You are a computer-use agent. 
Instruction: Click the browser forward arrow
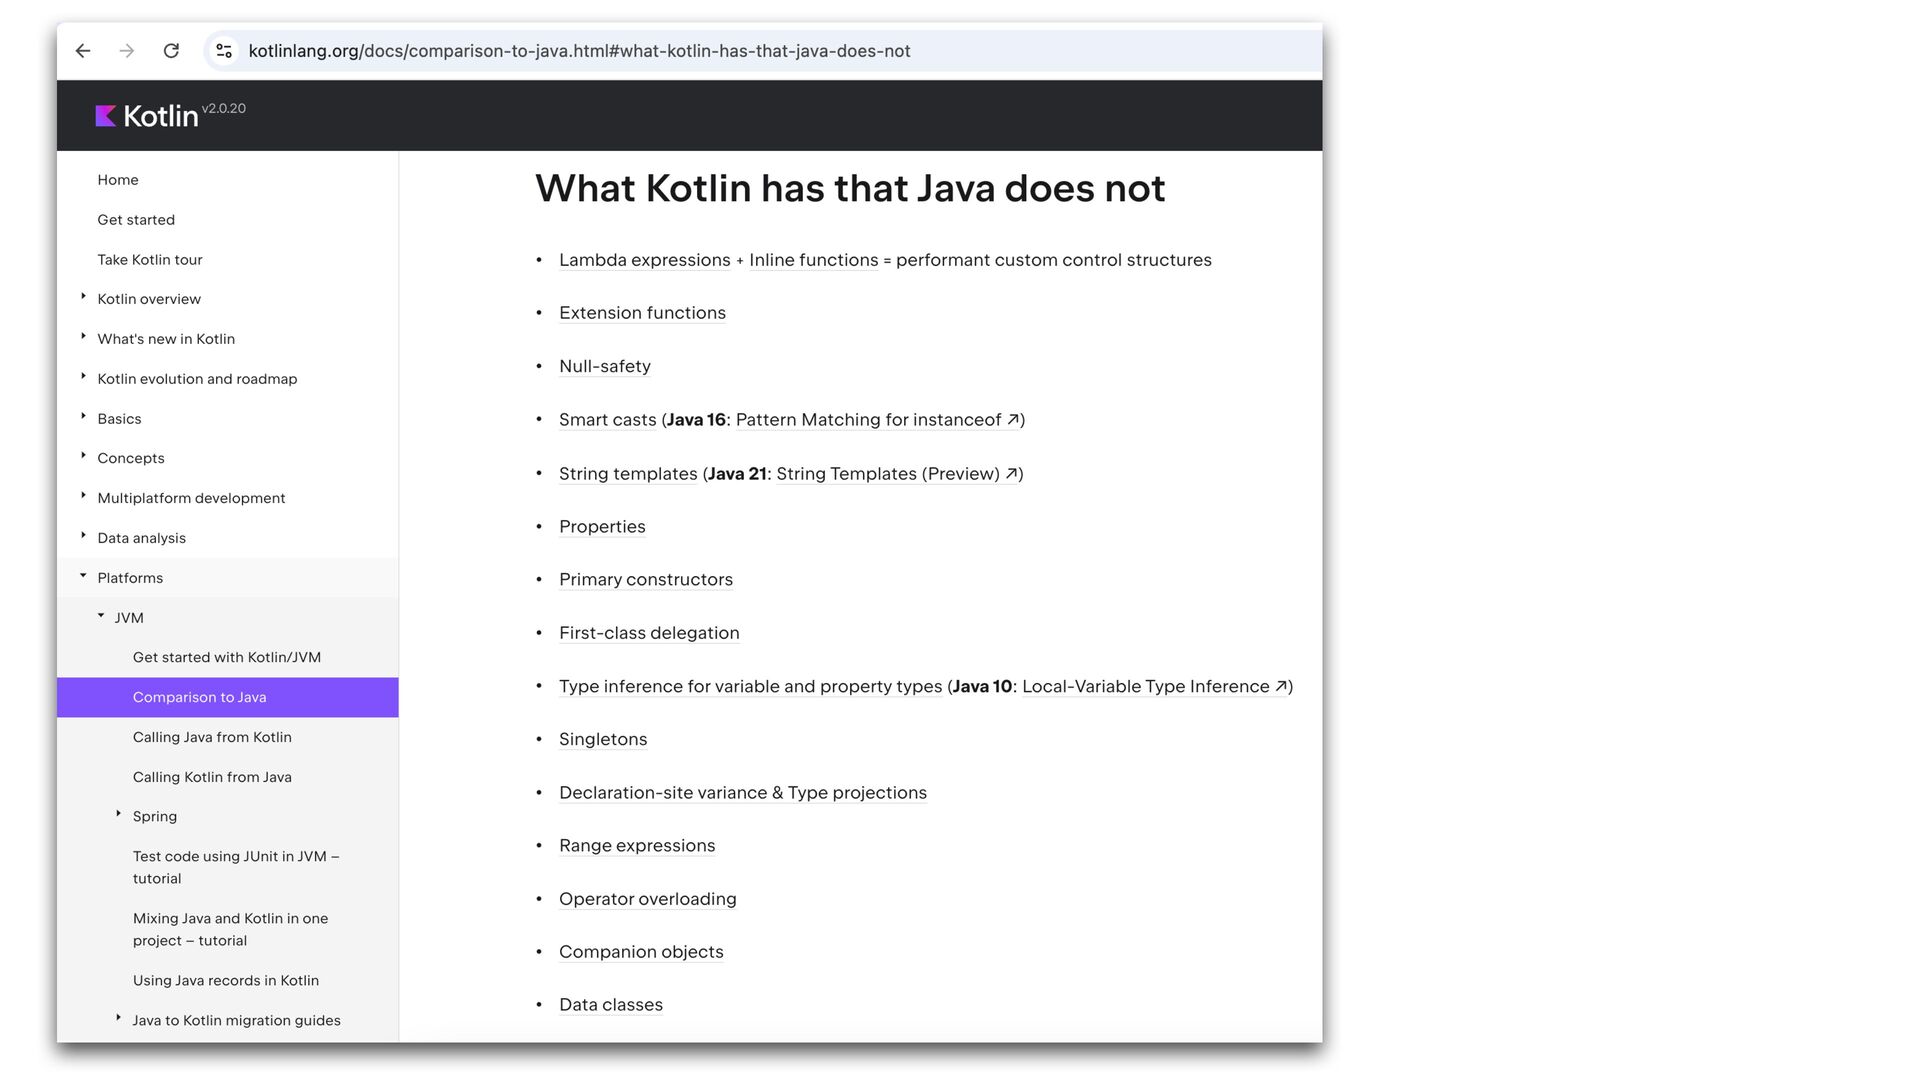click(127, 51)
